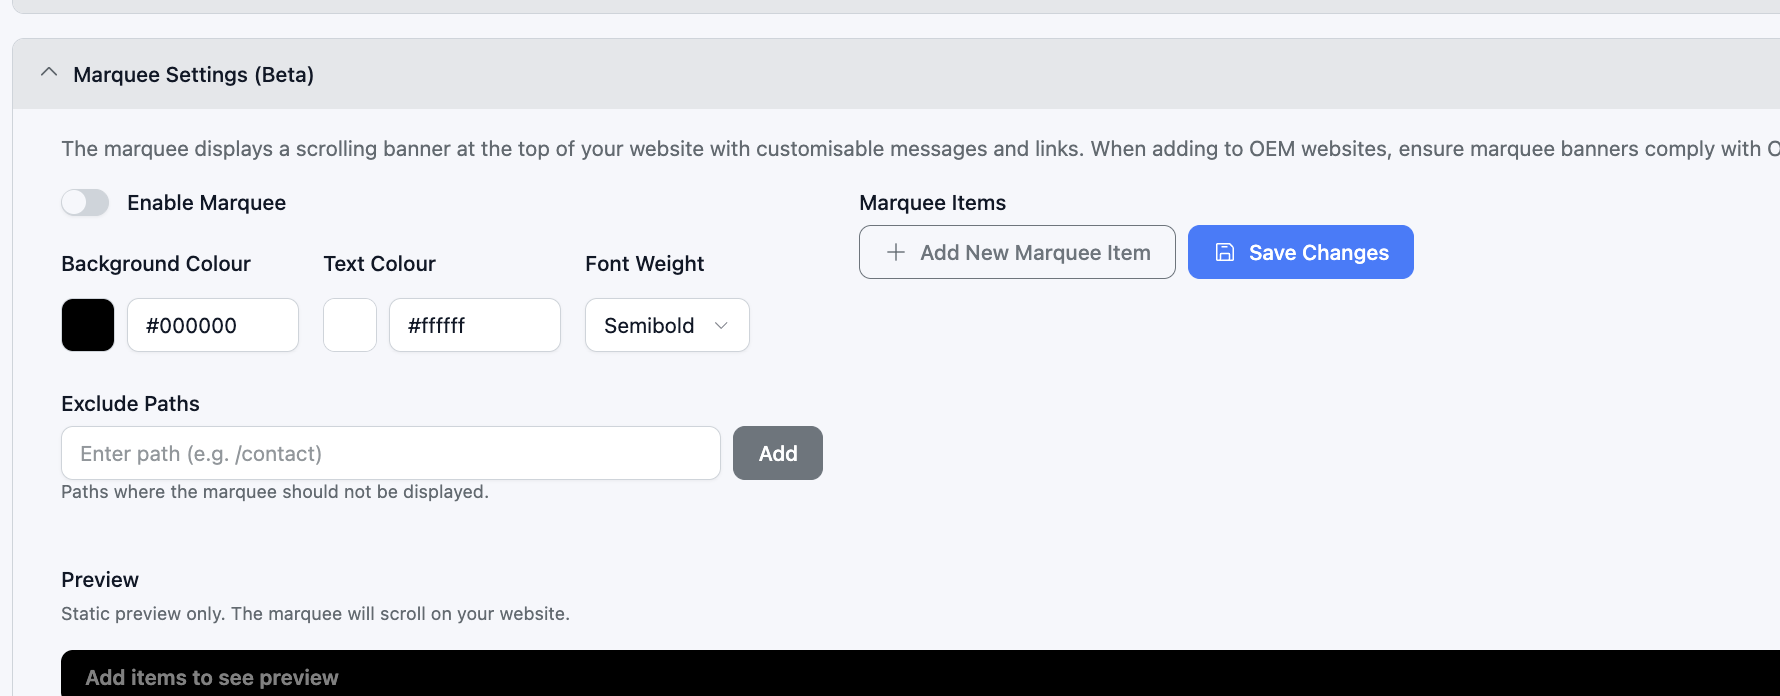Click the Marquee Settings (Beta) header title

coord(193,75)
